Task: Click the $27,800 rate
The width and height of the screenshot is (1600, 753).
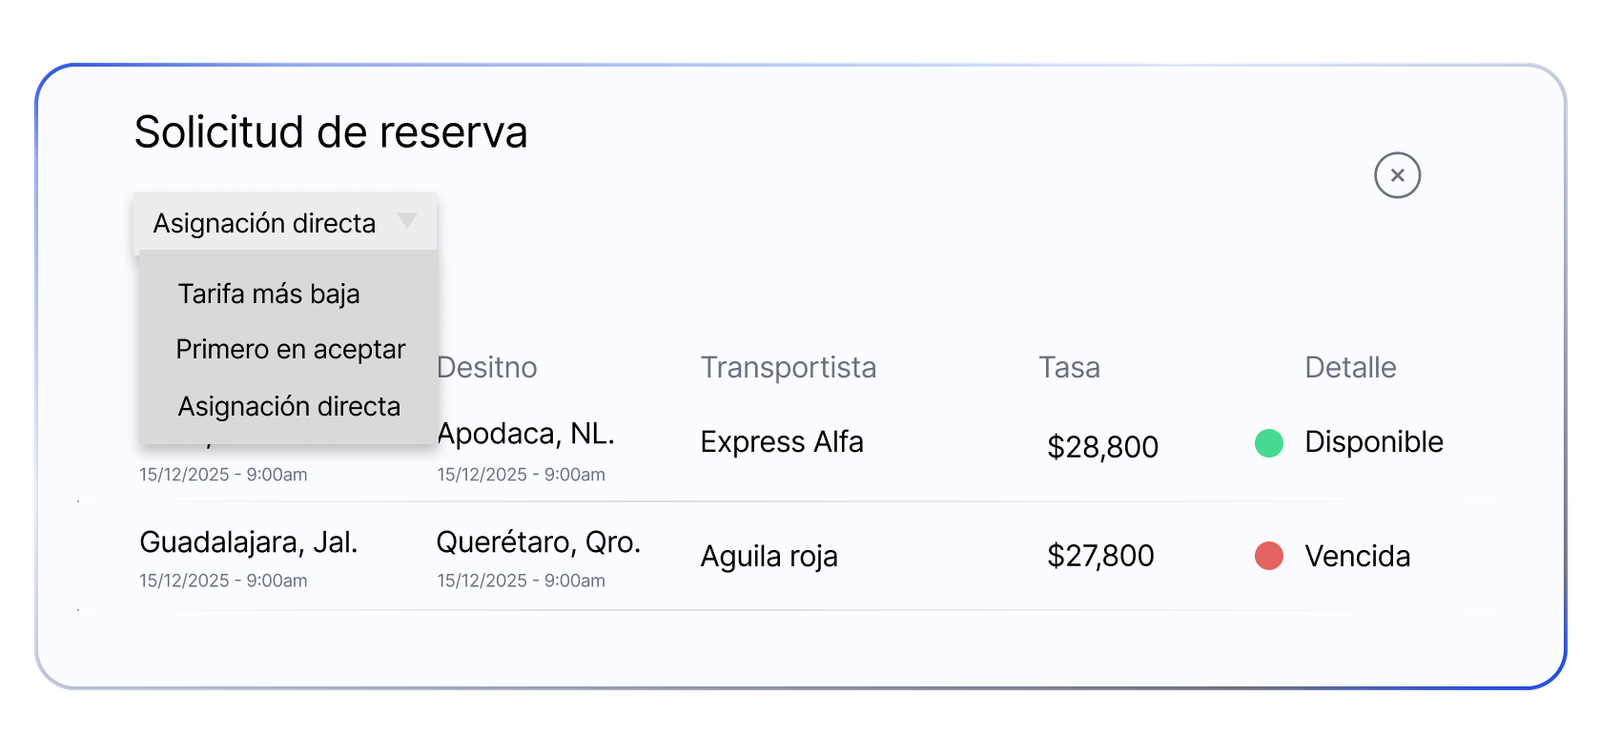Action: coord(1100,555)
